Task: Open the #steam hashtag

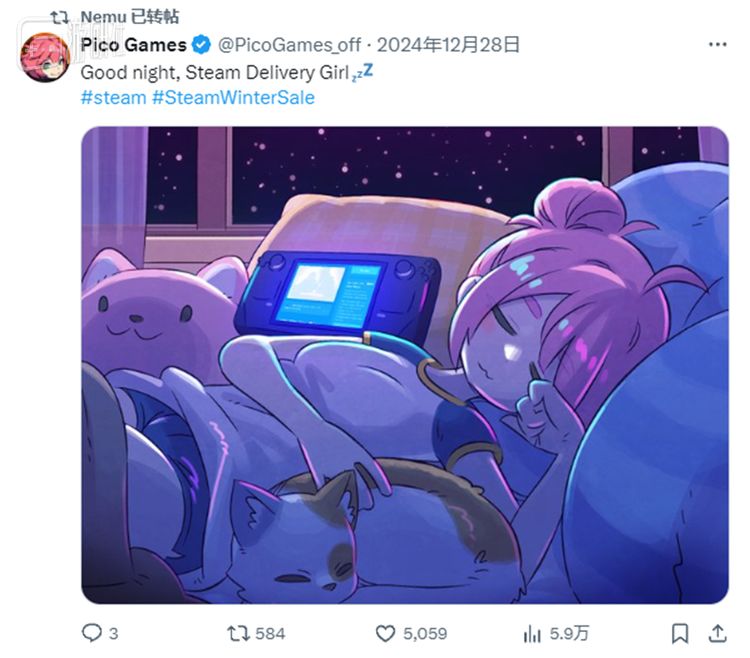Action: (x=112, y=97)
